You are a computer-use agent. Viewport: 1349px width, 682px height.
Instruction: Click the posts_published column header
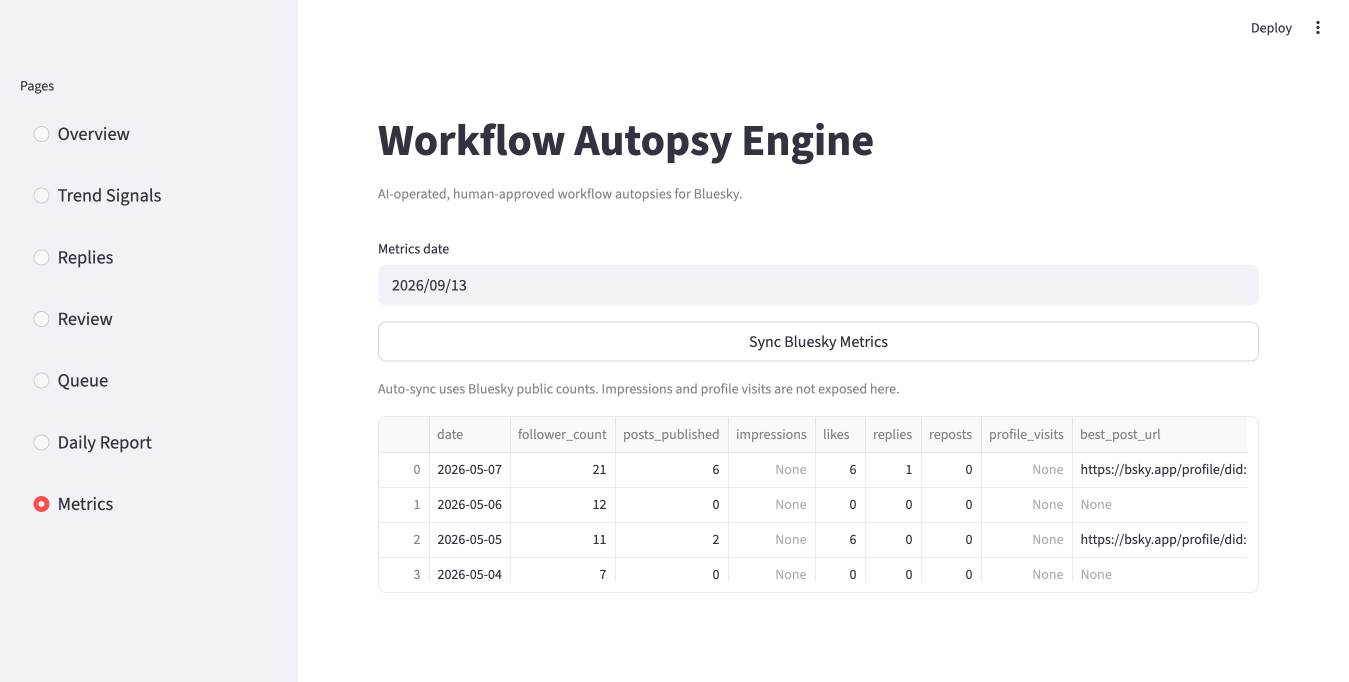tap(671, 435)
